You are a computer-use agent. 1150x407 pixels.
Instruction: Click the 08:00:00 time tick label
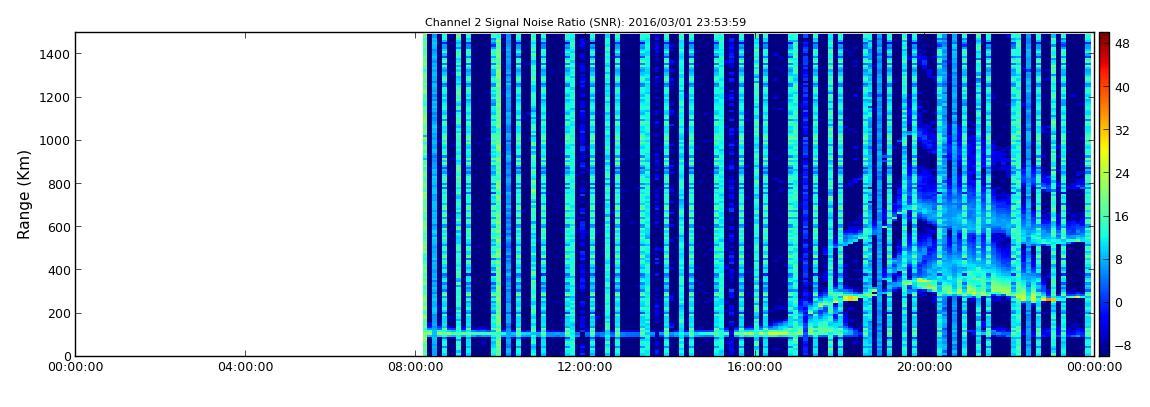click(x=414, y=367)
